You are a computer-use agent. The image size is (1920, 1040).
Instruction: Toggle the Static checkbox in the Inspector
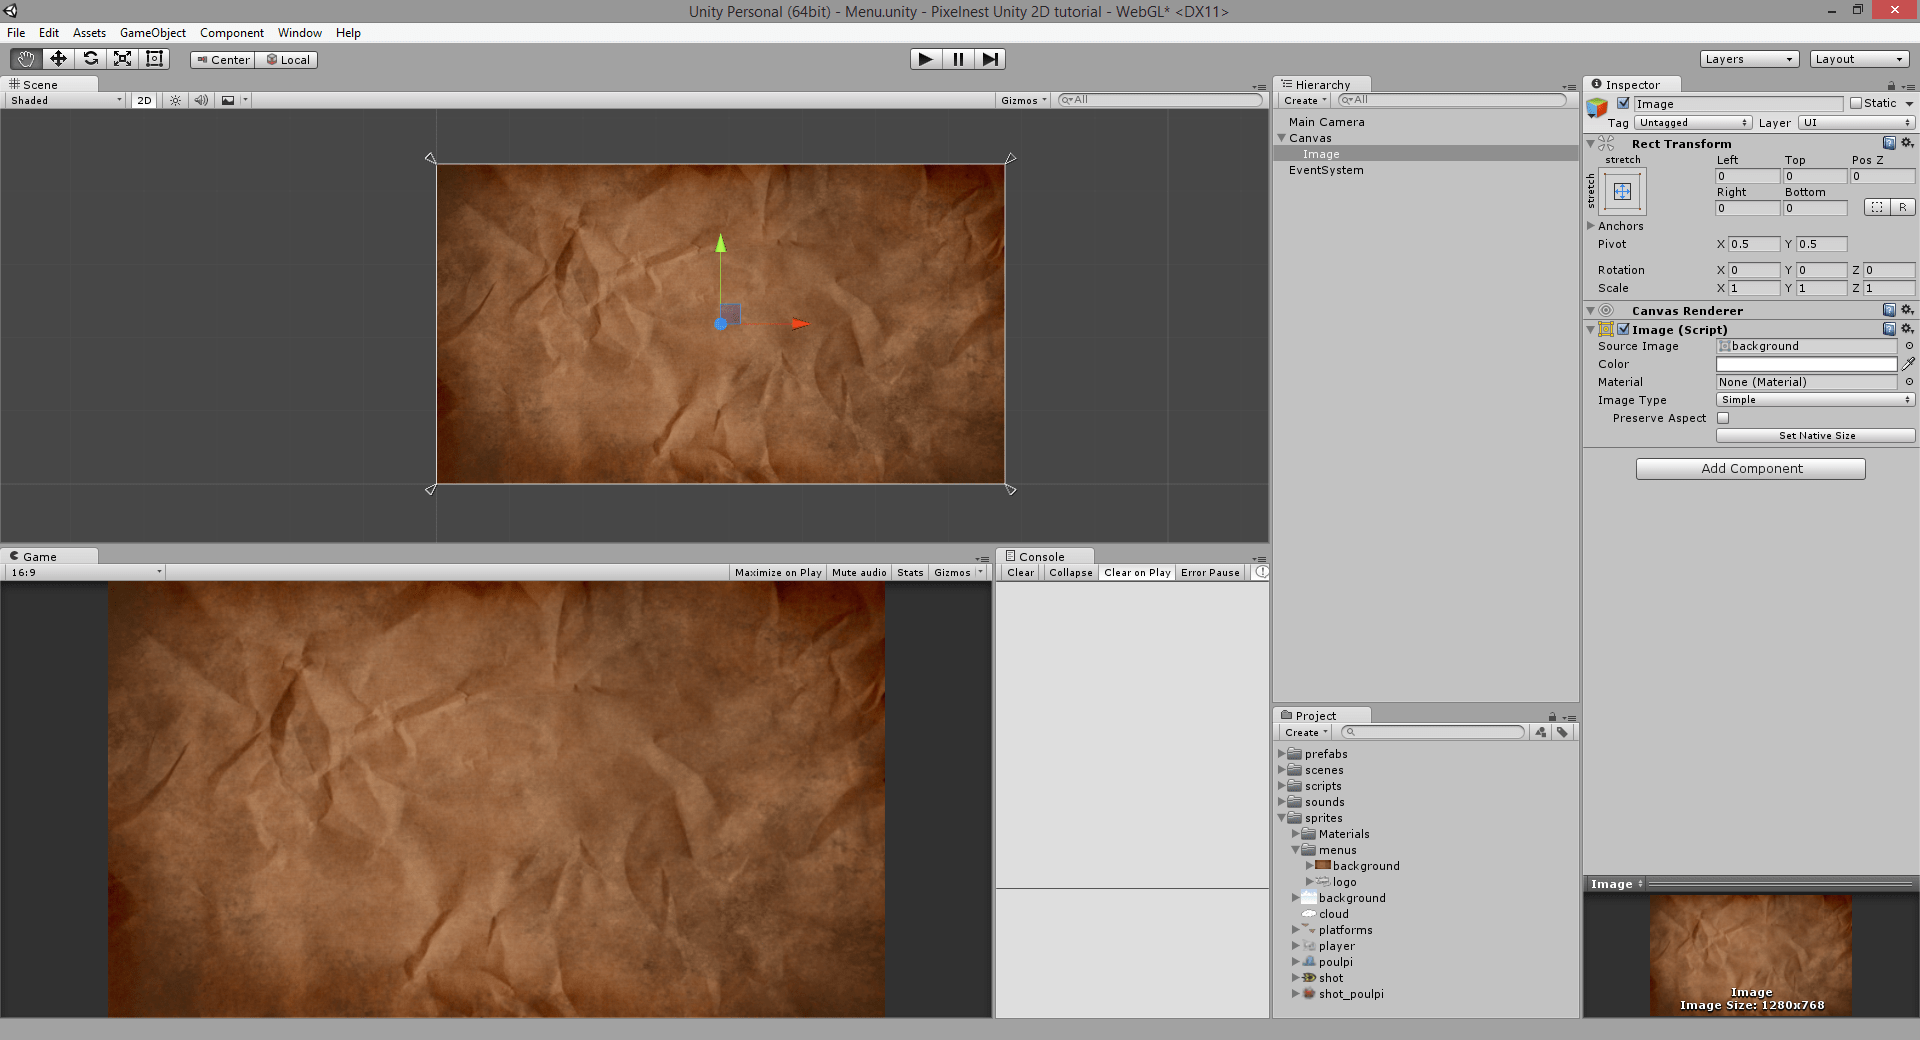tap(1855, 103)
